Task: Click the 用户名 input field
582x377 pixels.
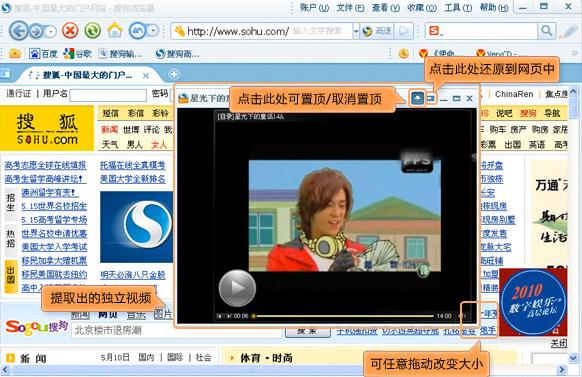Action: click(x=108, y=95)
